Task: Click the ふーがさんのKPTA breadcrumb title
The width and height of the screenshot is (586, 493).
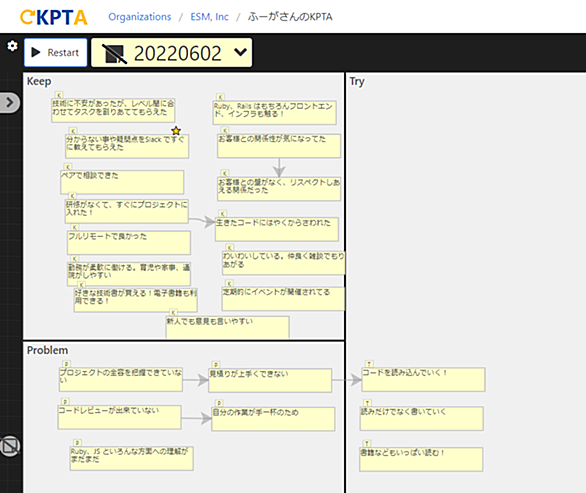Action: tap(290, 17)
